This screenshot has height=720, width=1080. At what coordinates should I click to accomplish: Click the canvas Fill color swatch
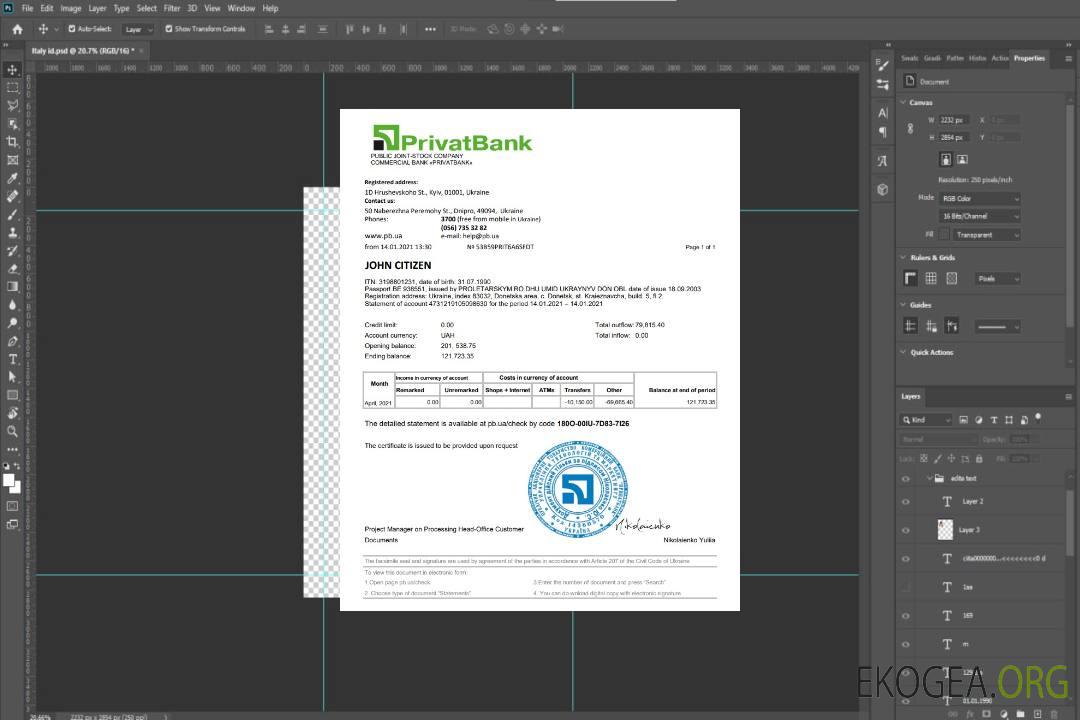click(945, 235)
